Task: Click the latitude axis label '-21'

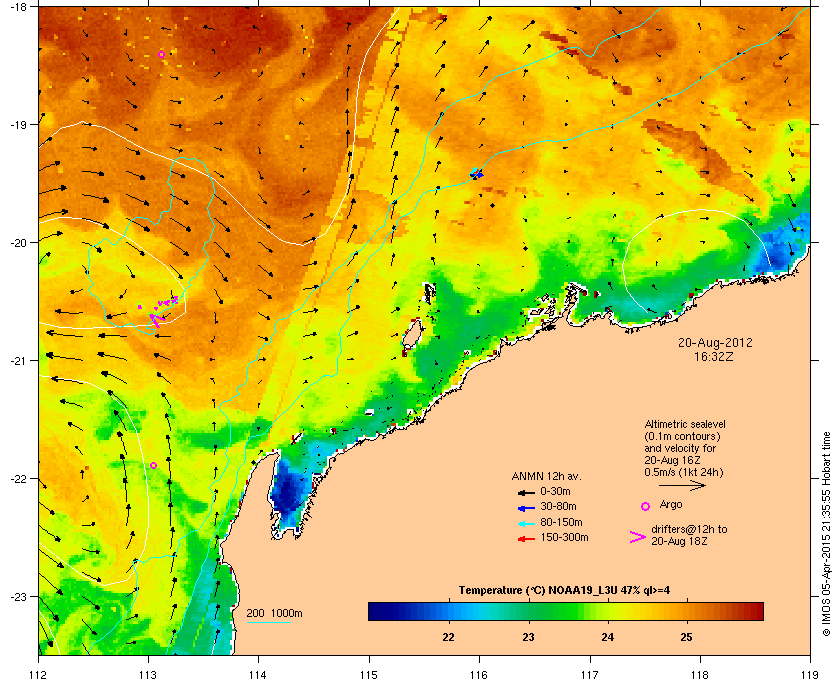Action: point(18,361)
